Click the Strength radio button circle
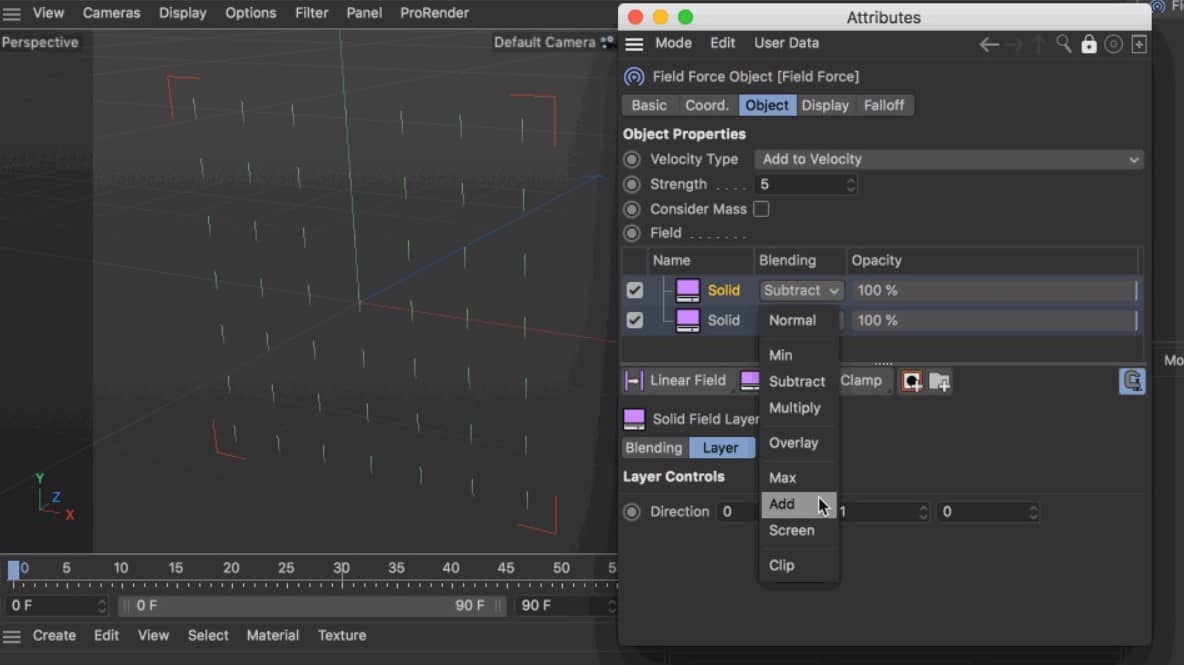Image resolution: width=1184 pixels, height=665 pixels. 631,184
